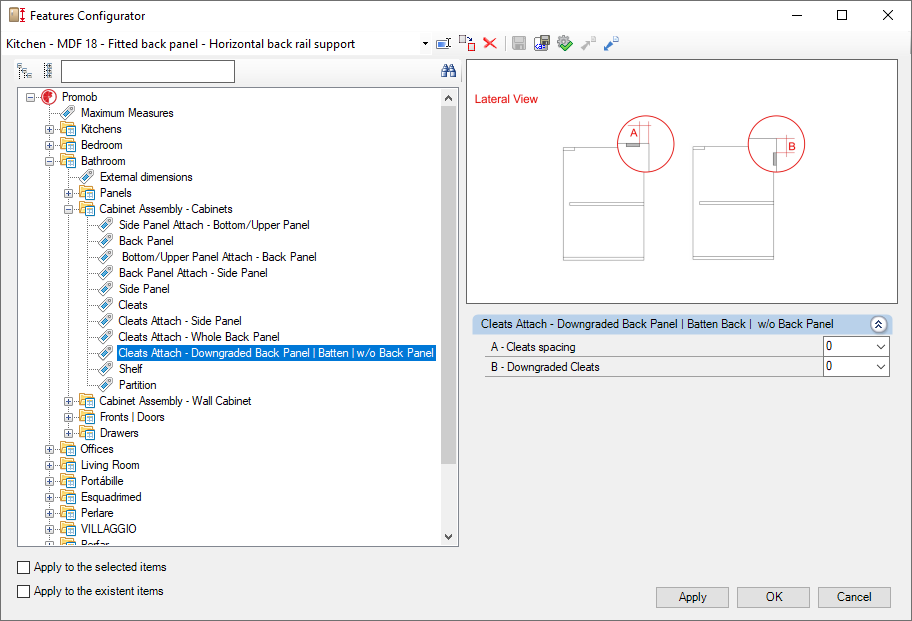
Task: Expand the Offices node
Action: click(x=49, y=449)
